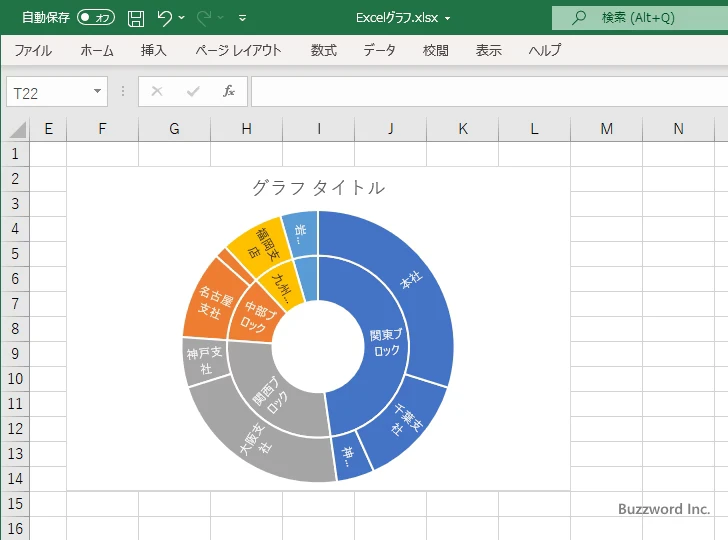Open the Undo history dropdown arrow
This screenshot has width=728, height=540.
click(183, 18)
